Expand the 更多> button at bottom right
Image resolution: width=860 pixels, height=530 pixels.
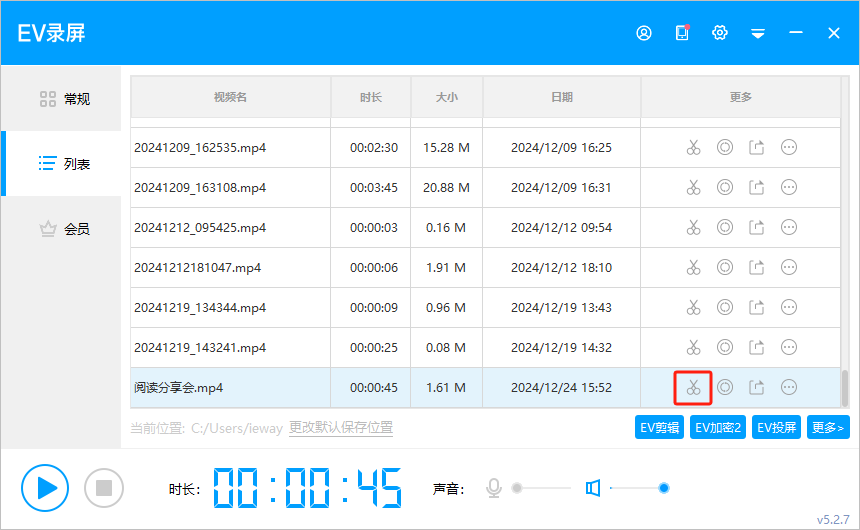click(828, 428)
